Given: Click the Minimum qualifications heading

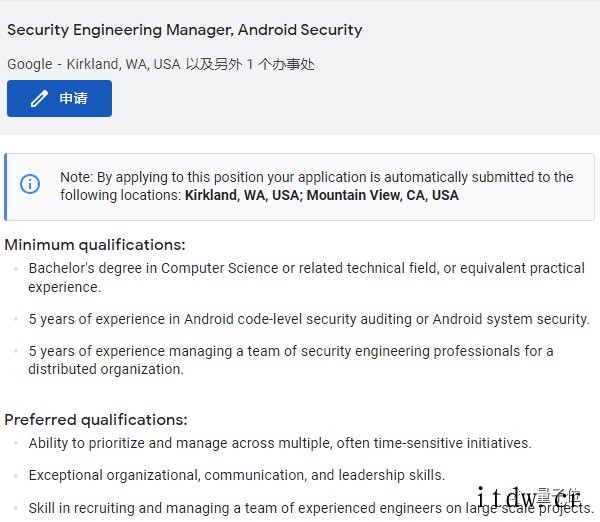Looking at the screenshot, I should 95,245.
